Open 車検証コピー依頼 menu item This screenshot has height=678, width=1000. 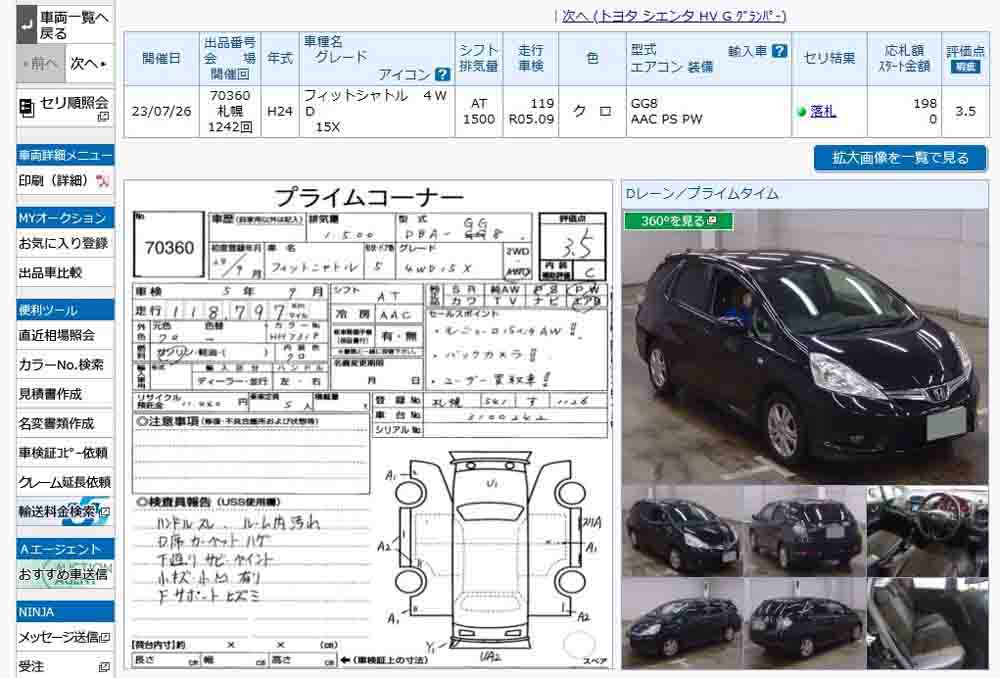click(64, 453)
